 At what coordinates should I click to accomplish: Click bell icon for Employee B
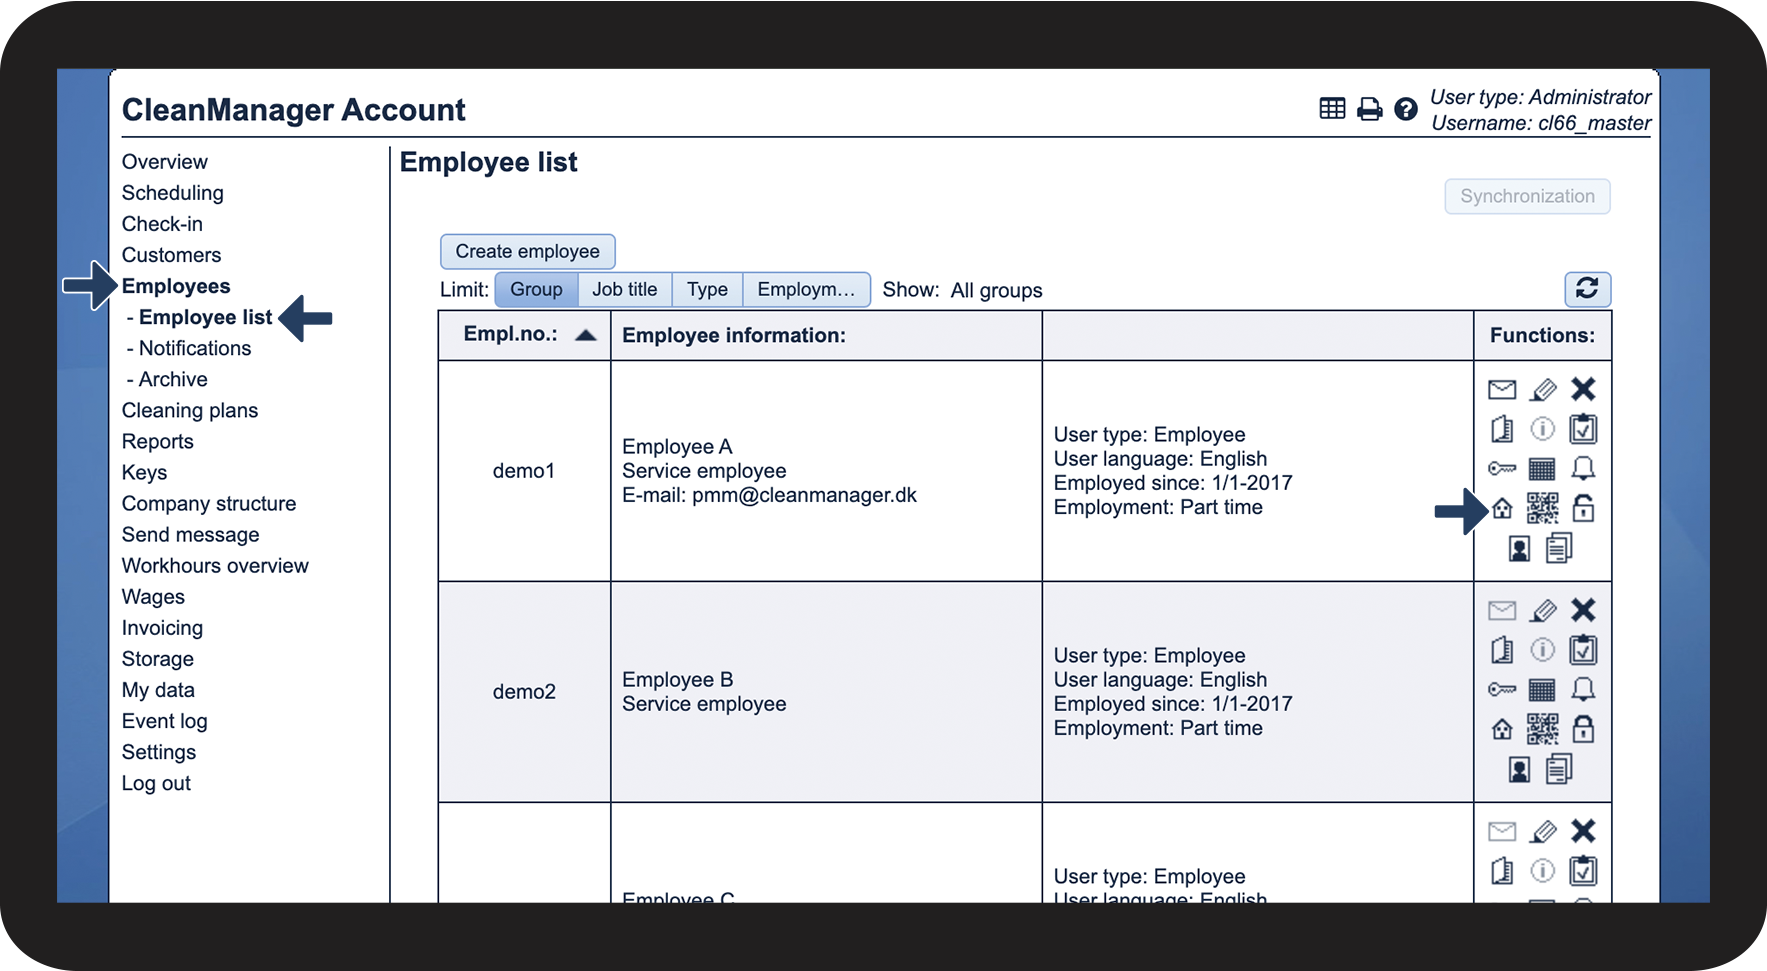(1583, 689)
